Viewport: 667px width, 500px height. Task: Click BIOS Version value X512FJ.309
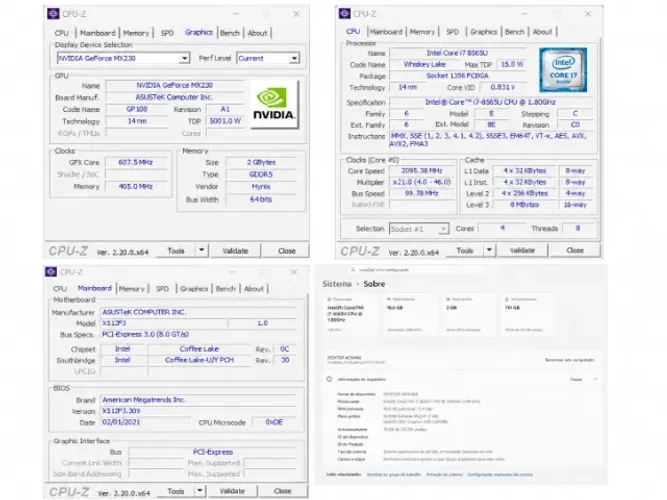coord(198,411)
